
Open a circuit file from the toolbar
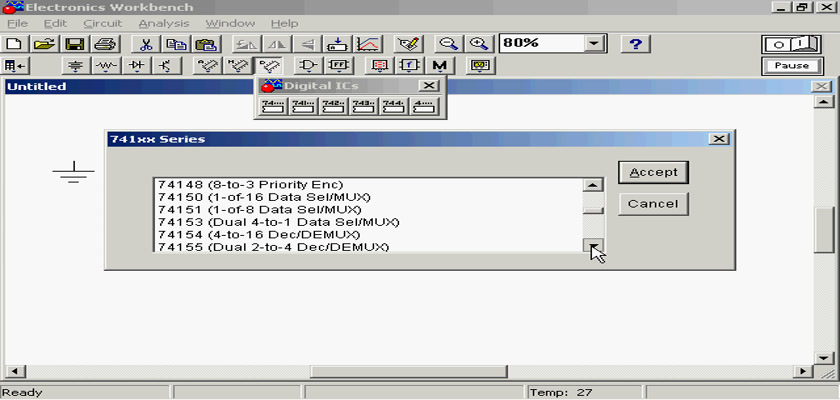[44, 44]
